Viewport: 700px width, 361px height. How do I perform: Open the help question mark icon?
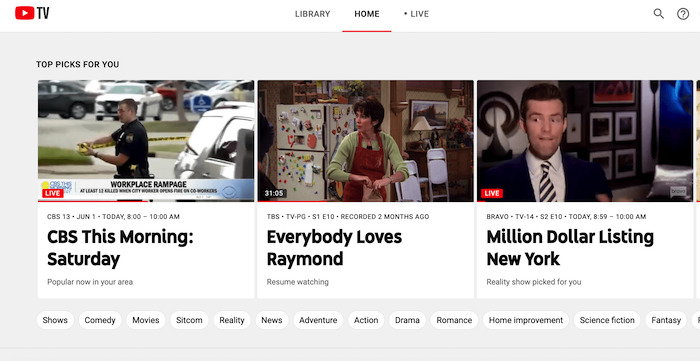(x=683, y=14)
